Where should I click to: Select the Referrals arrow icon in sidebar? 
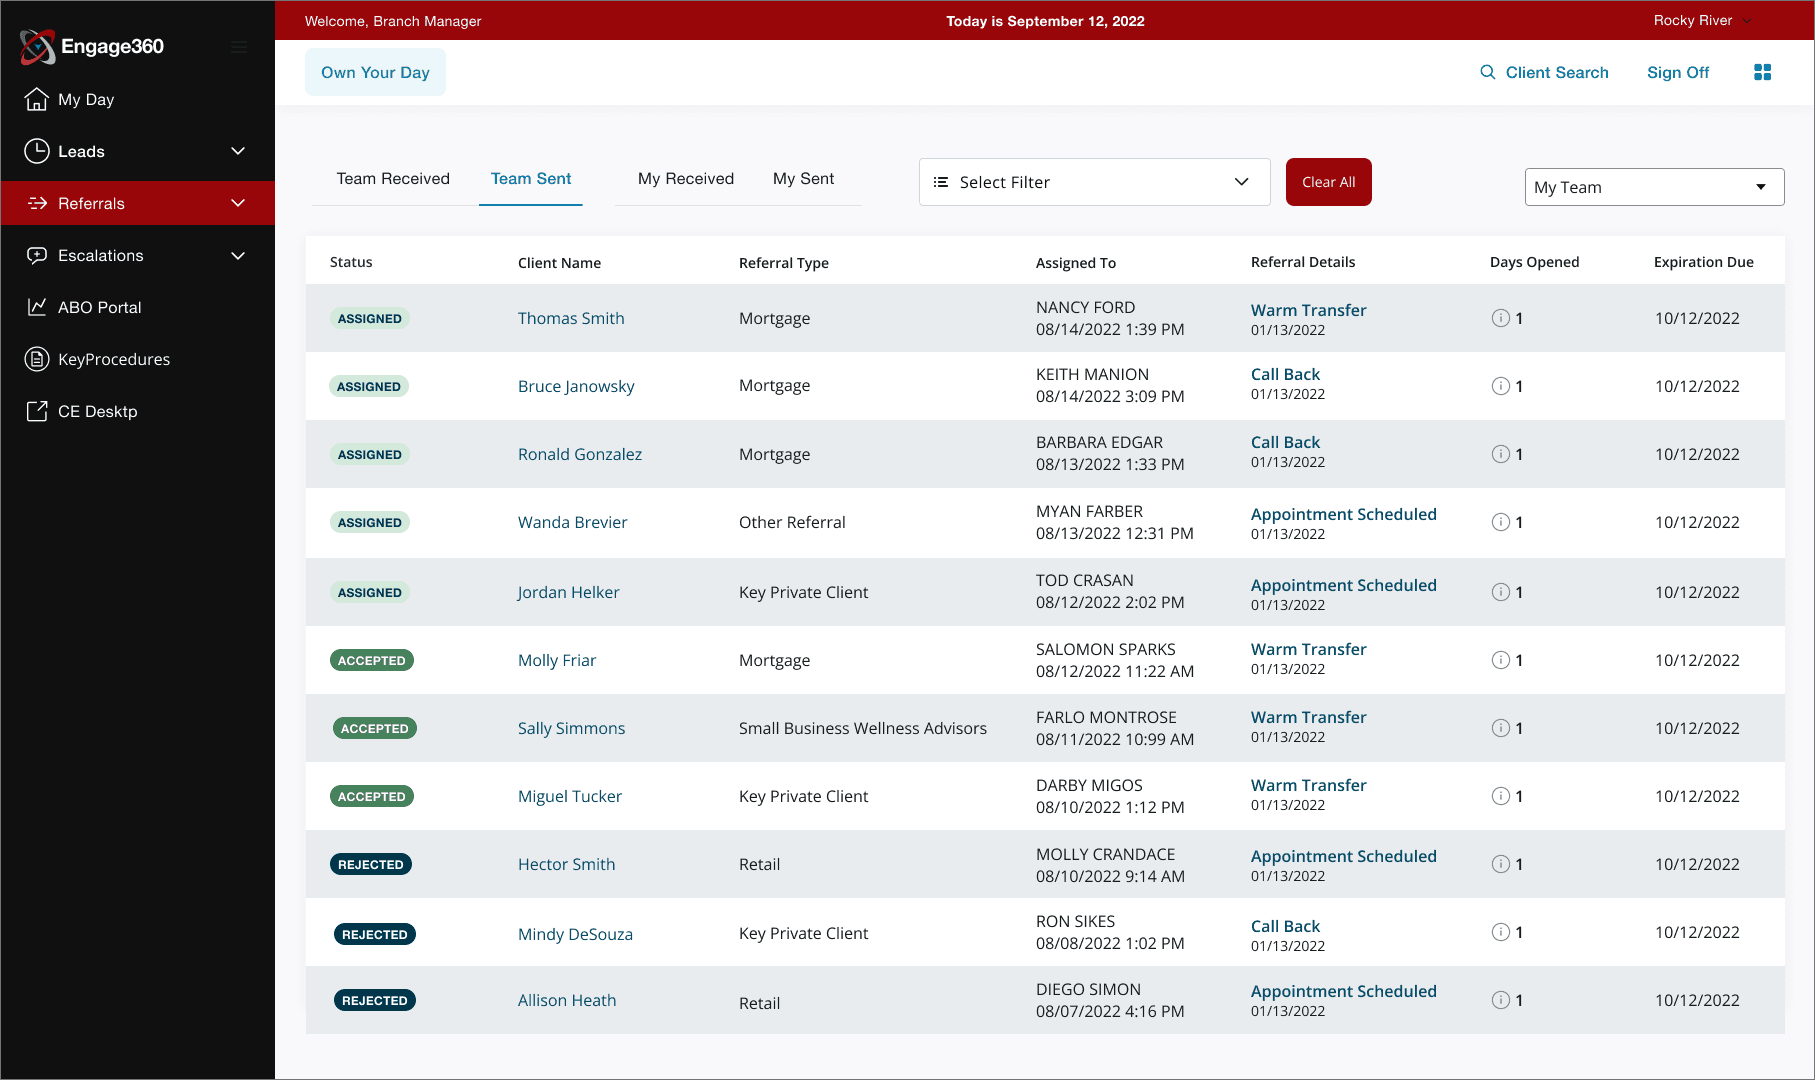(37, 203)
